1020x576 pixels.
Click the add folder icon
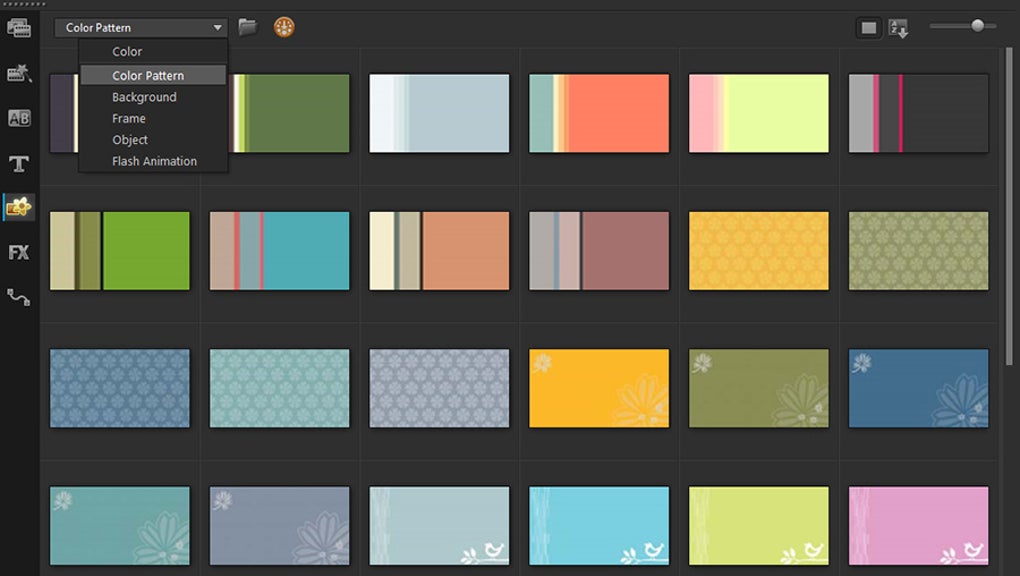click(x=248, y=27)
